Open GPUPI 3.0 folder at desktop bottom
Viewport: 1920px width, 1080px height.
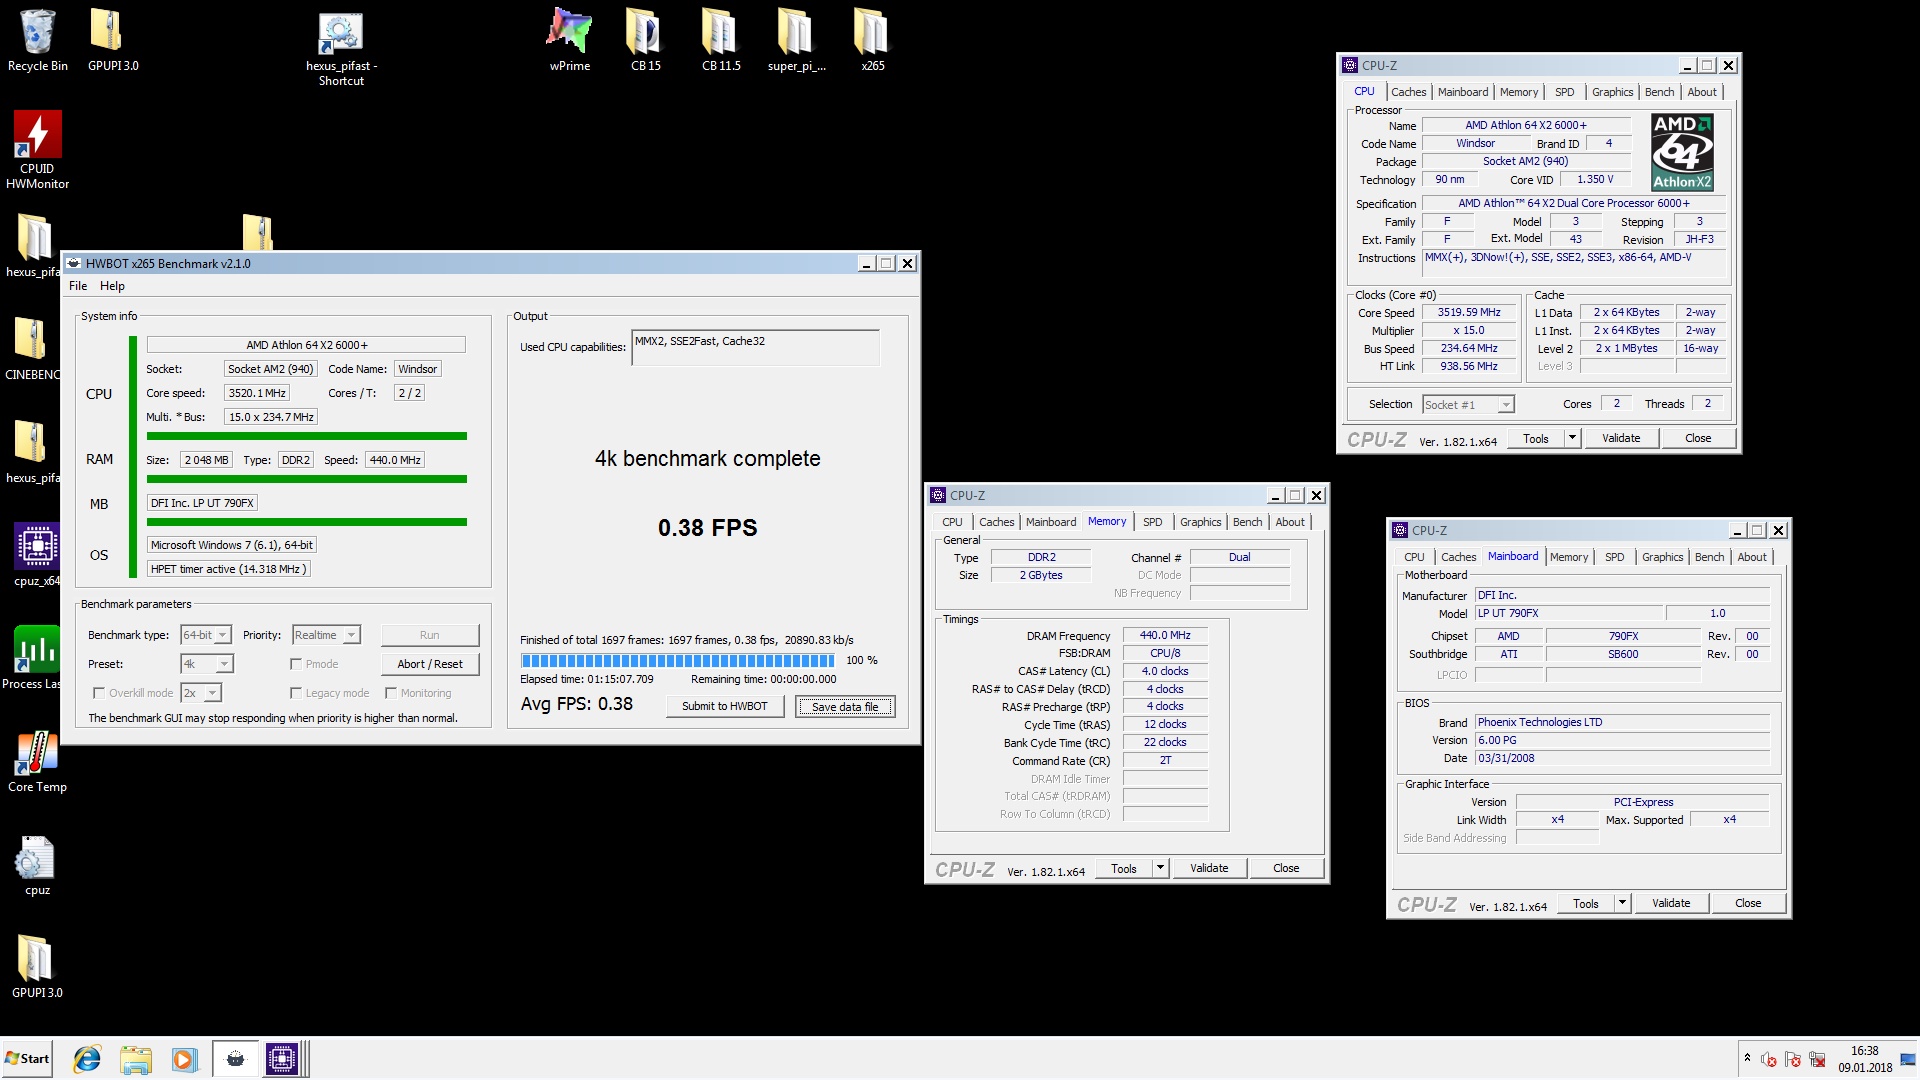(x=37, y=966)
